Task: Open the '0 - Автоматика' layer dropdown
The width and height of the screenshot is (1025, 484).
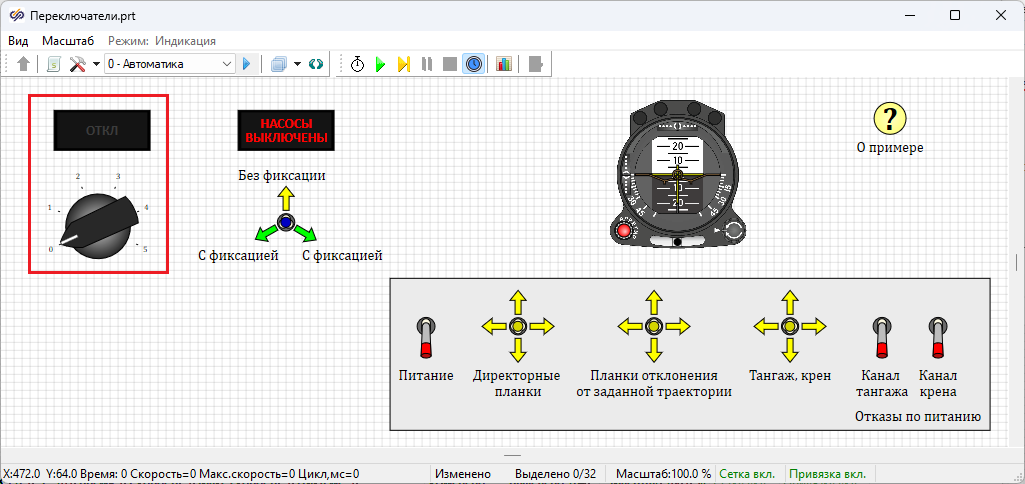Action: pos(169,64)
